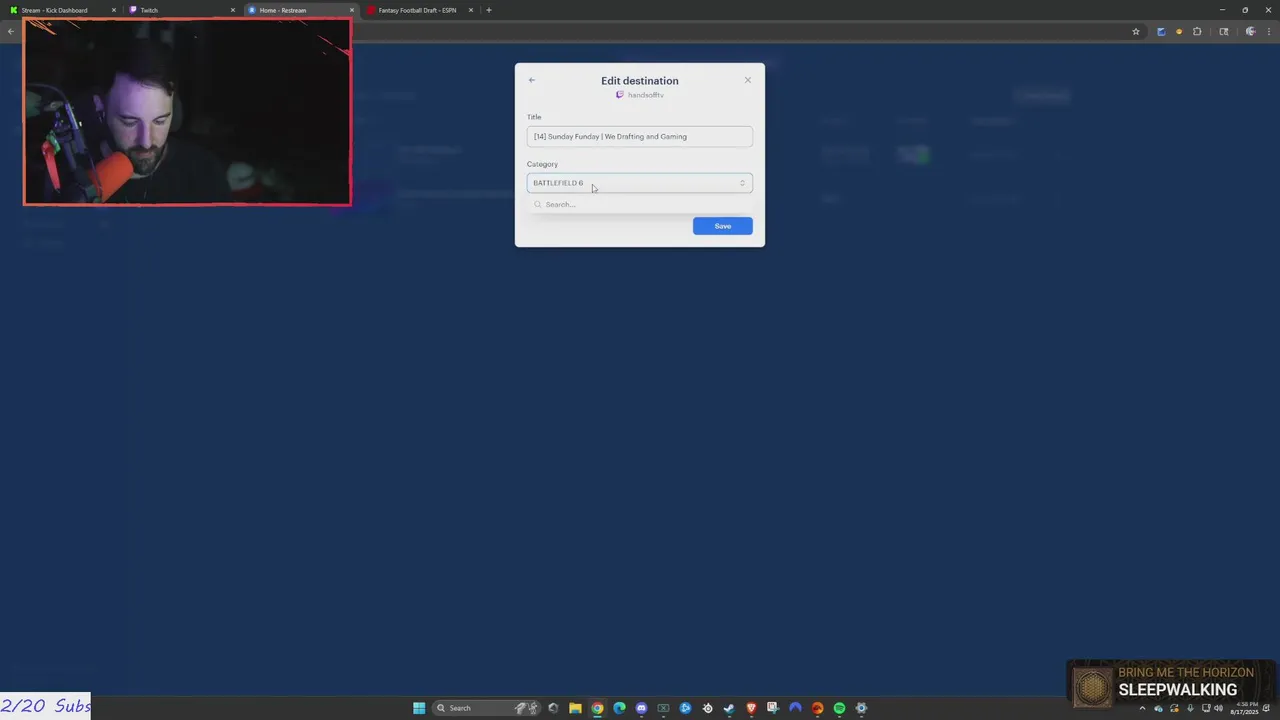This screenshot has height=720, width=1280.
Task: Open the clock showing 4:38 PM
Action: coord(1247,708)
